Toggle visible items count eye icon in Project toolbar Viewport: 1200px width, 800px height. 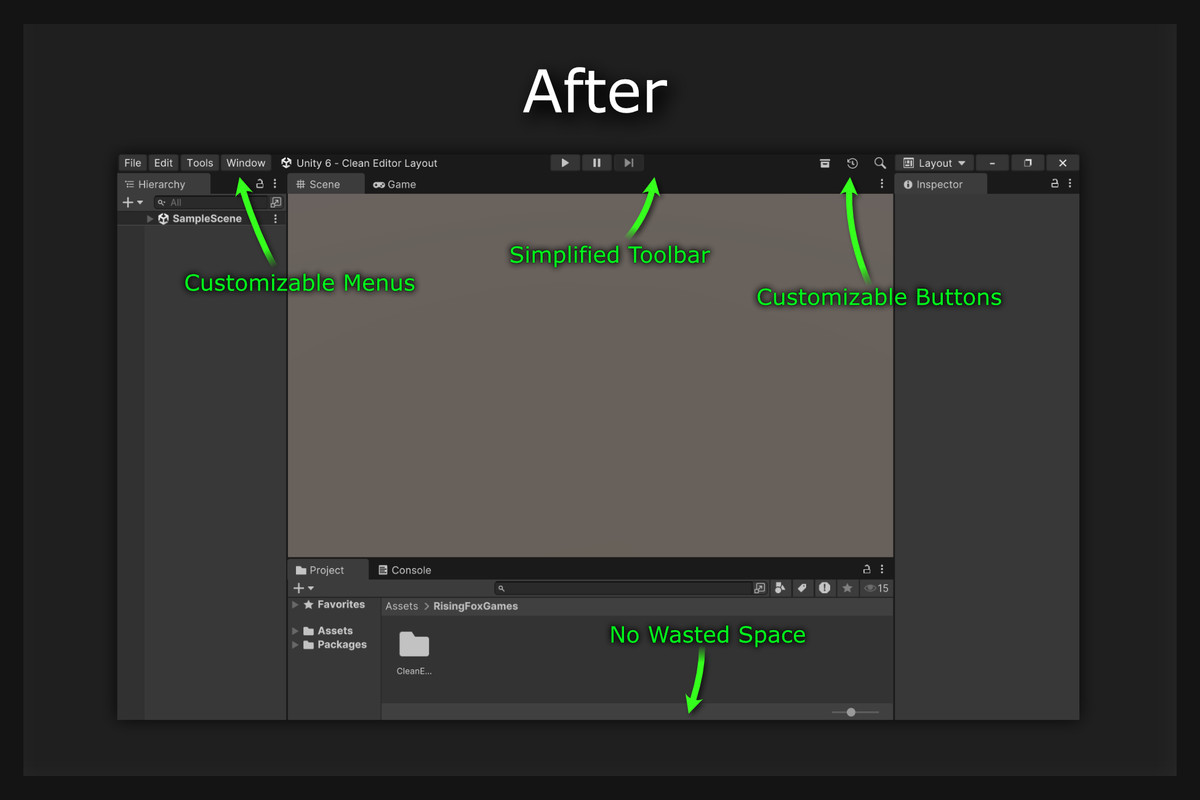[872, 588]
